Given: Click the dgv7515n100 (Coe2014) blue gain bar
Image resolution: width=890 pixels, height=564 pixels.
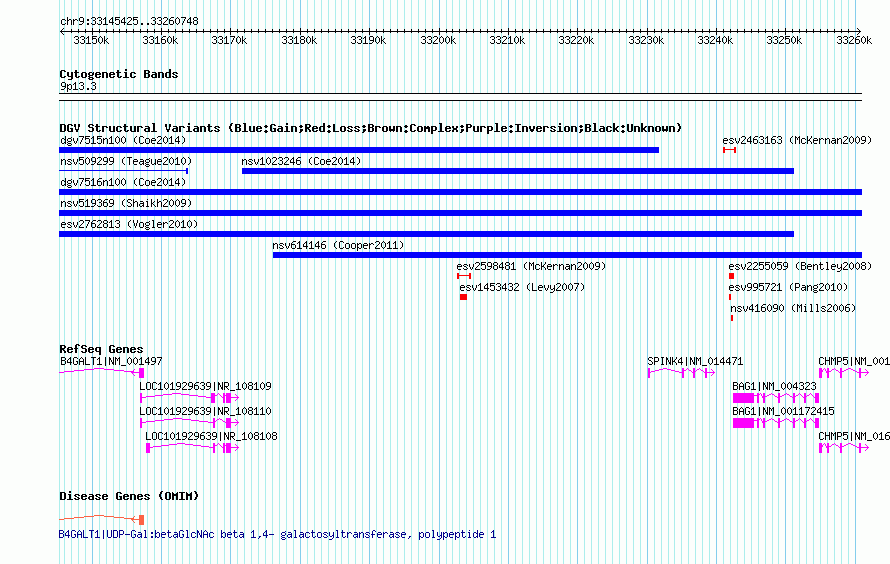Looking at the screenshot, I should [x=359, y=150].
